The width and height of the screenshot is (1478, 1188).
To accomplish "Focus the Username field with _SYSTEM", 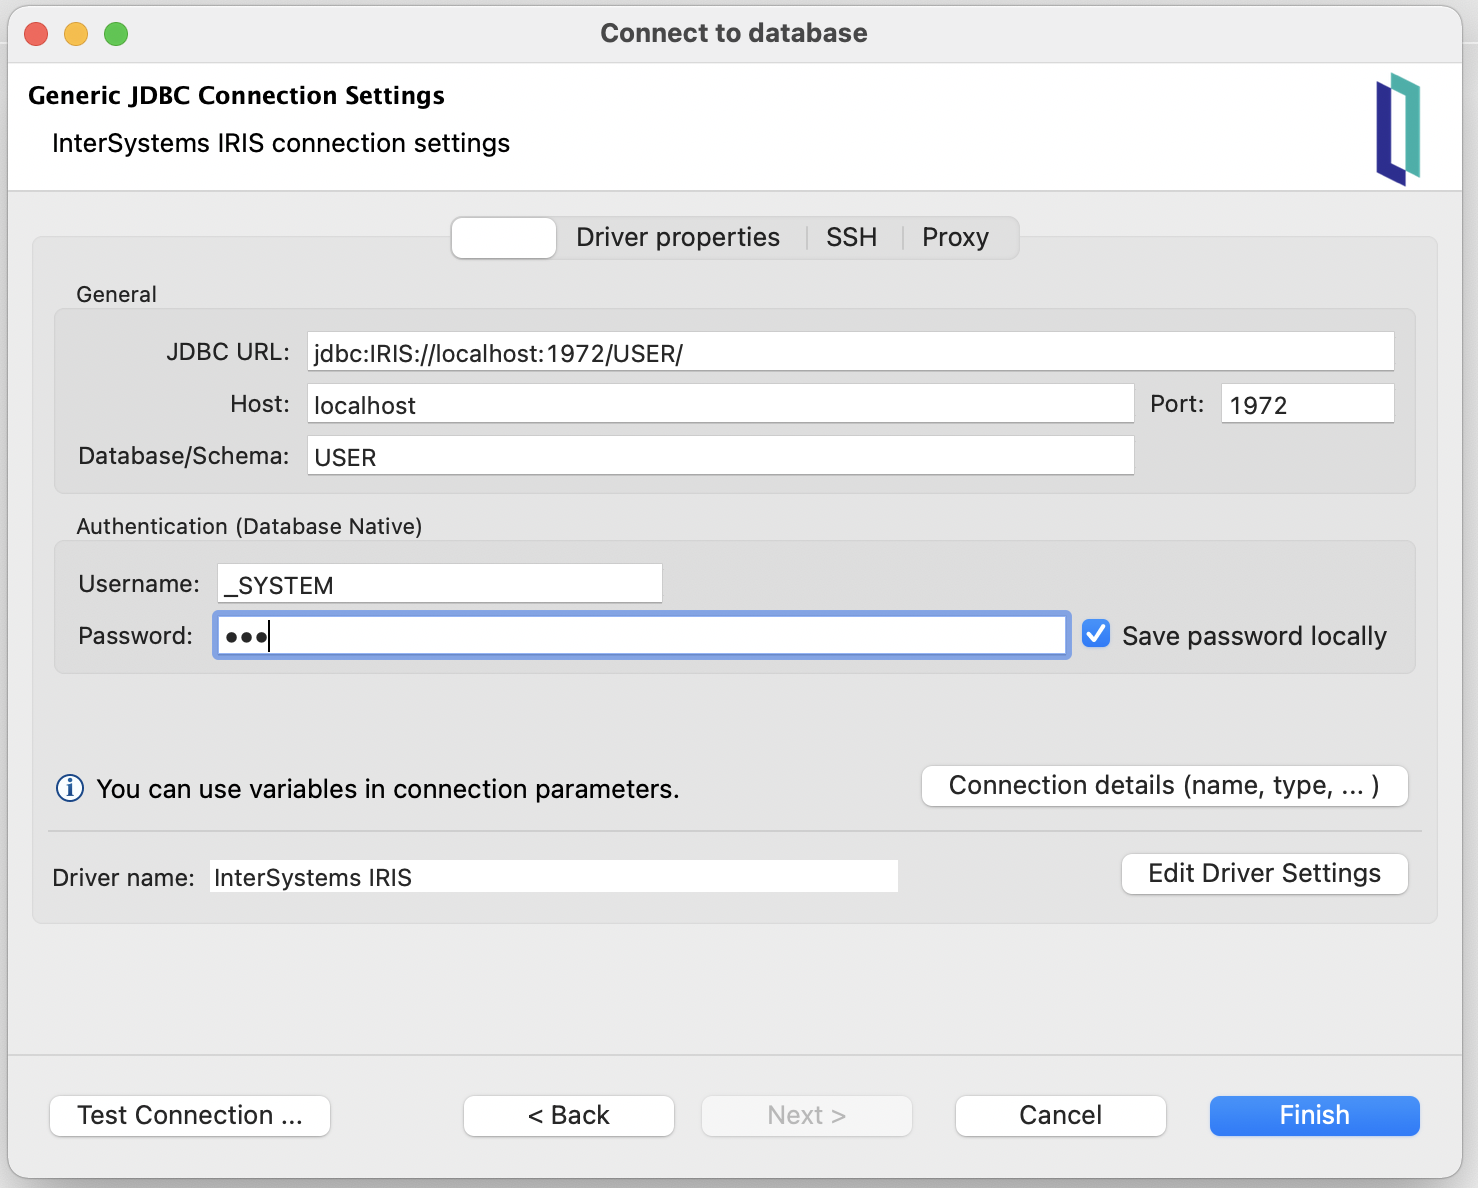I will [x=440, y=584].
